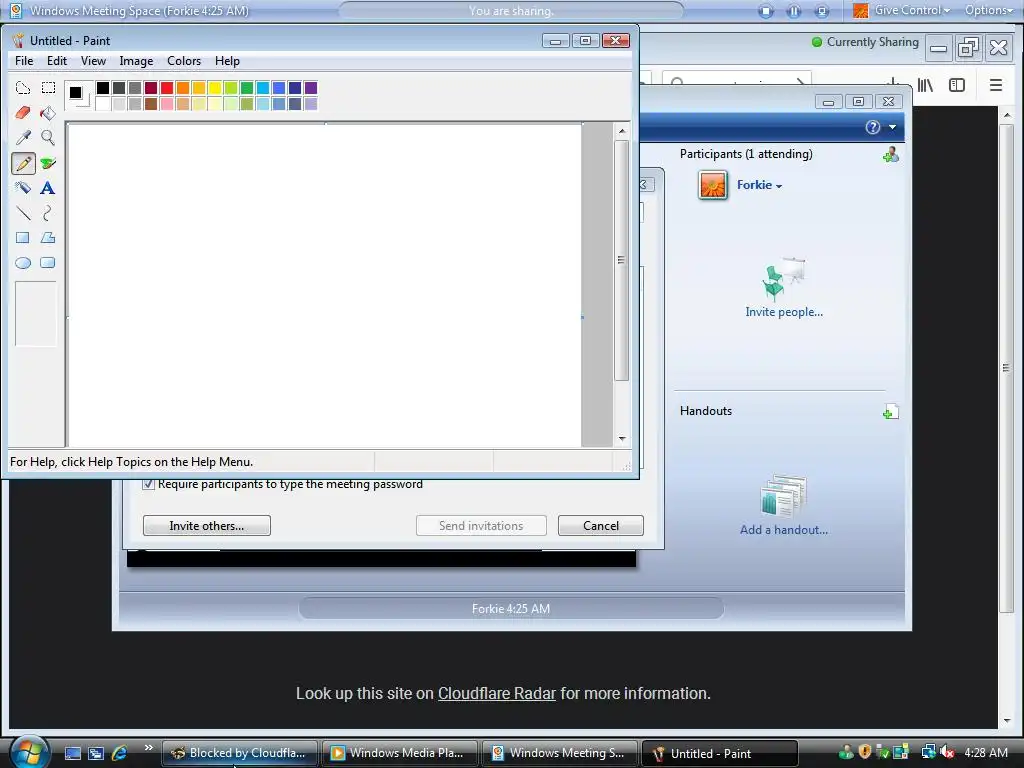Click the browser page scrollbar thumb
This screenshot has width=1024, height=768.
tap(1006, 368)
